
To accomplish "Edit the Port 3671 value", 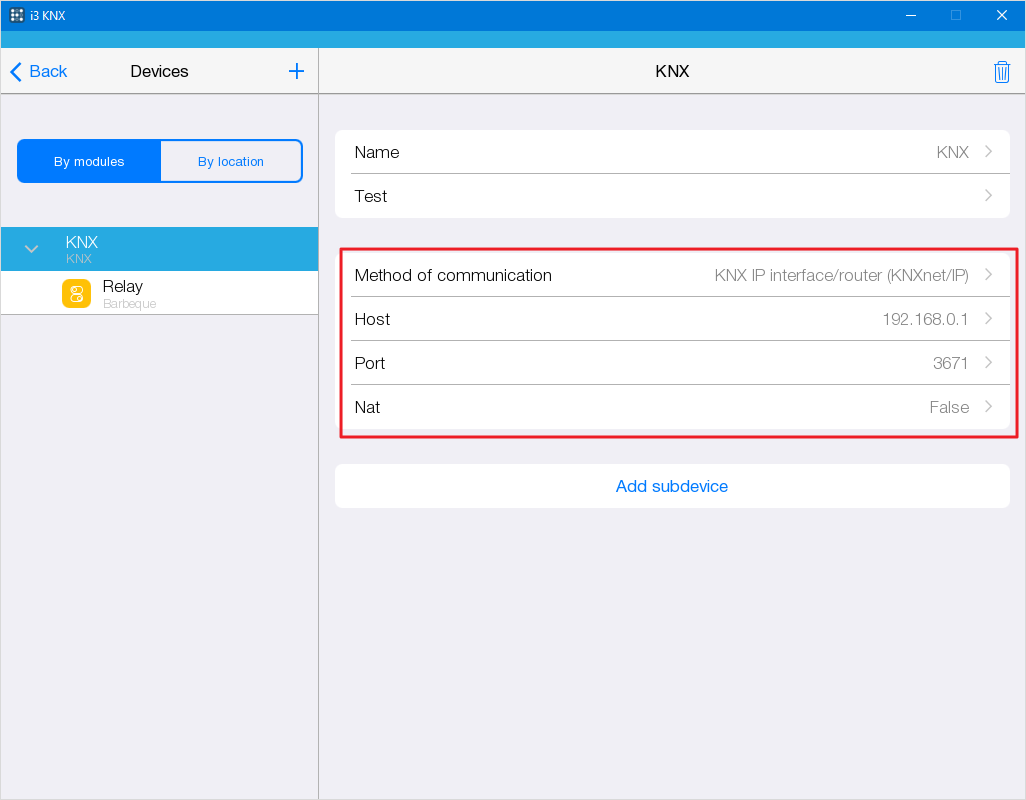I will click(671, 363).
